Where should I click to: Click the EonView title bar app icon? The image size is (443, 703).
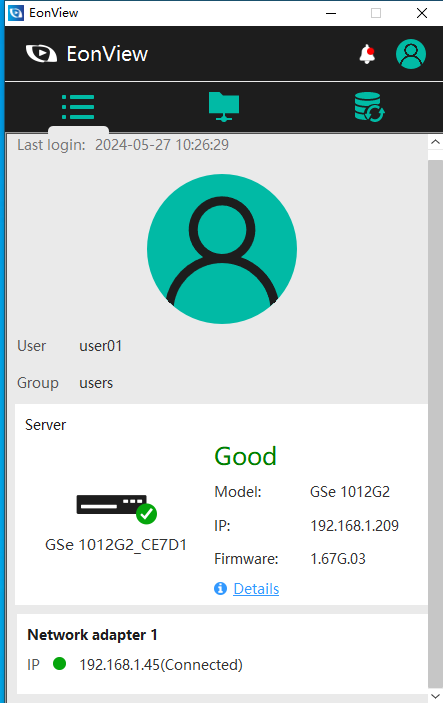[x=16, y=13]
